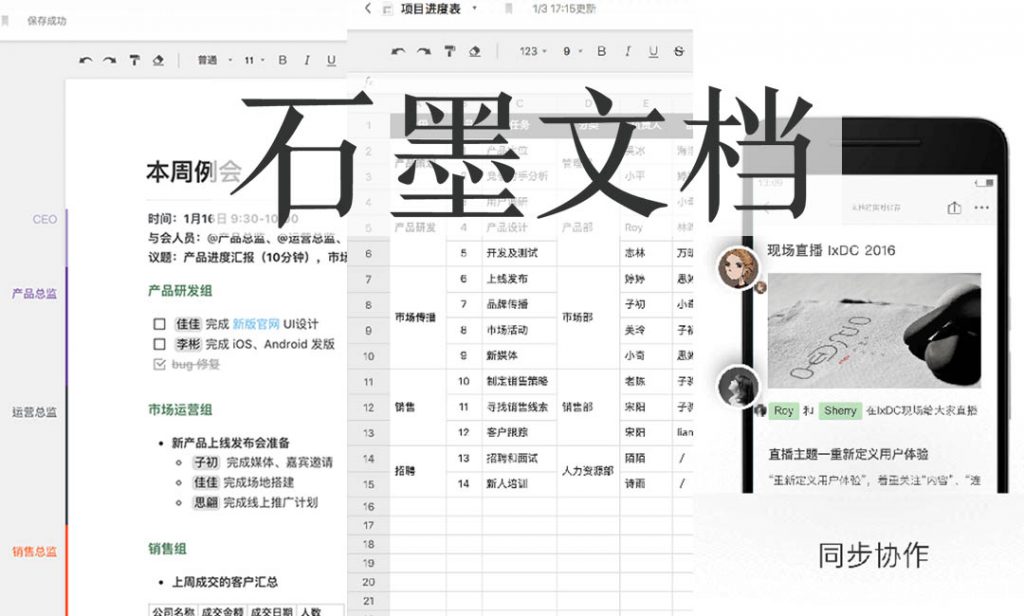This screenshot has width=1024, height=616.
Task: Undo in the spreadsheet toolbar
Action: click(x=398, y=51)
